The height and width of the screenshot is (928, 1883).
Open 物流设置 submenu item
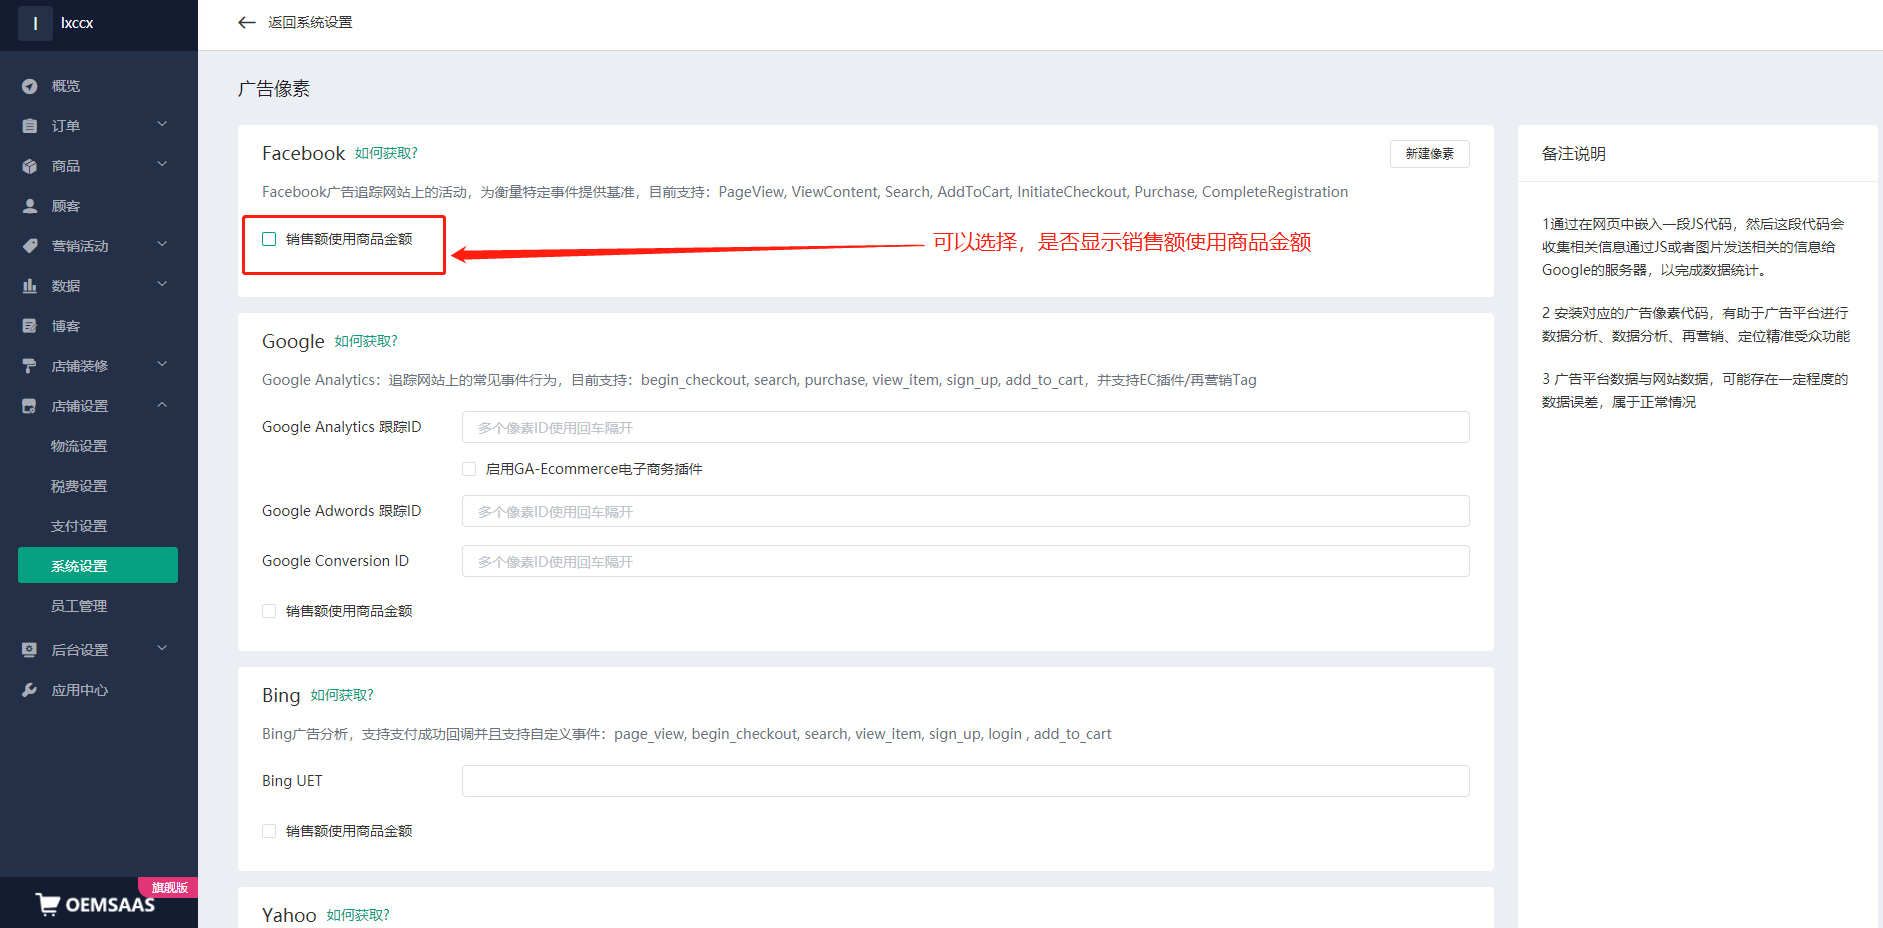tap(79, 446)
